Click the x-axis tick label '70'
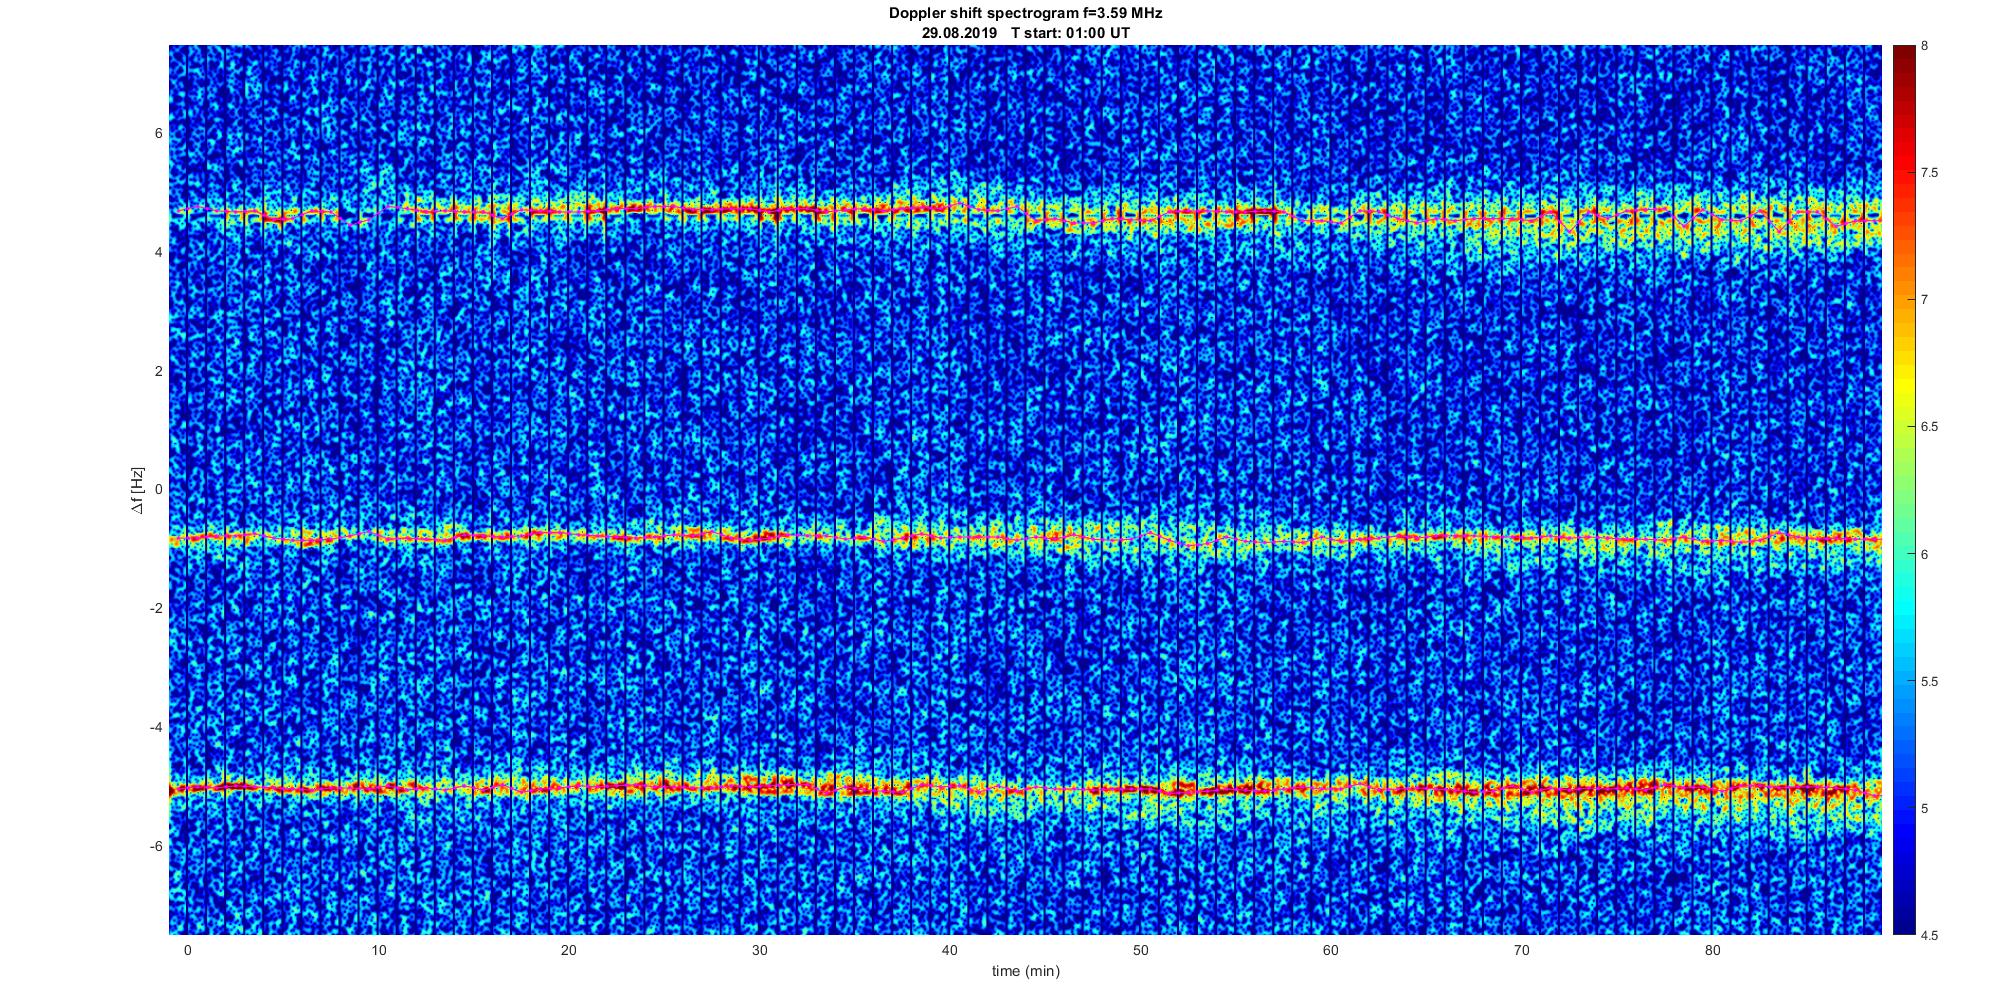Image resolution: width=2000 pixels, height=1003 pixels. click(x=1521, y=950)
